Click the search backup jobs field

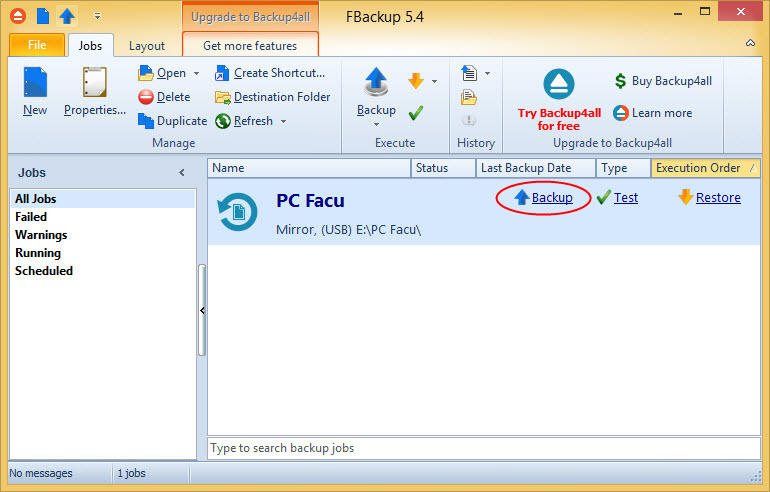(484, 448)
